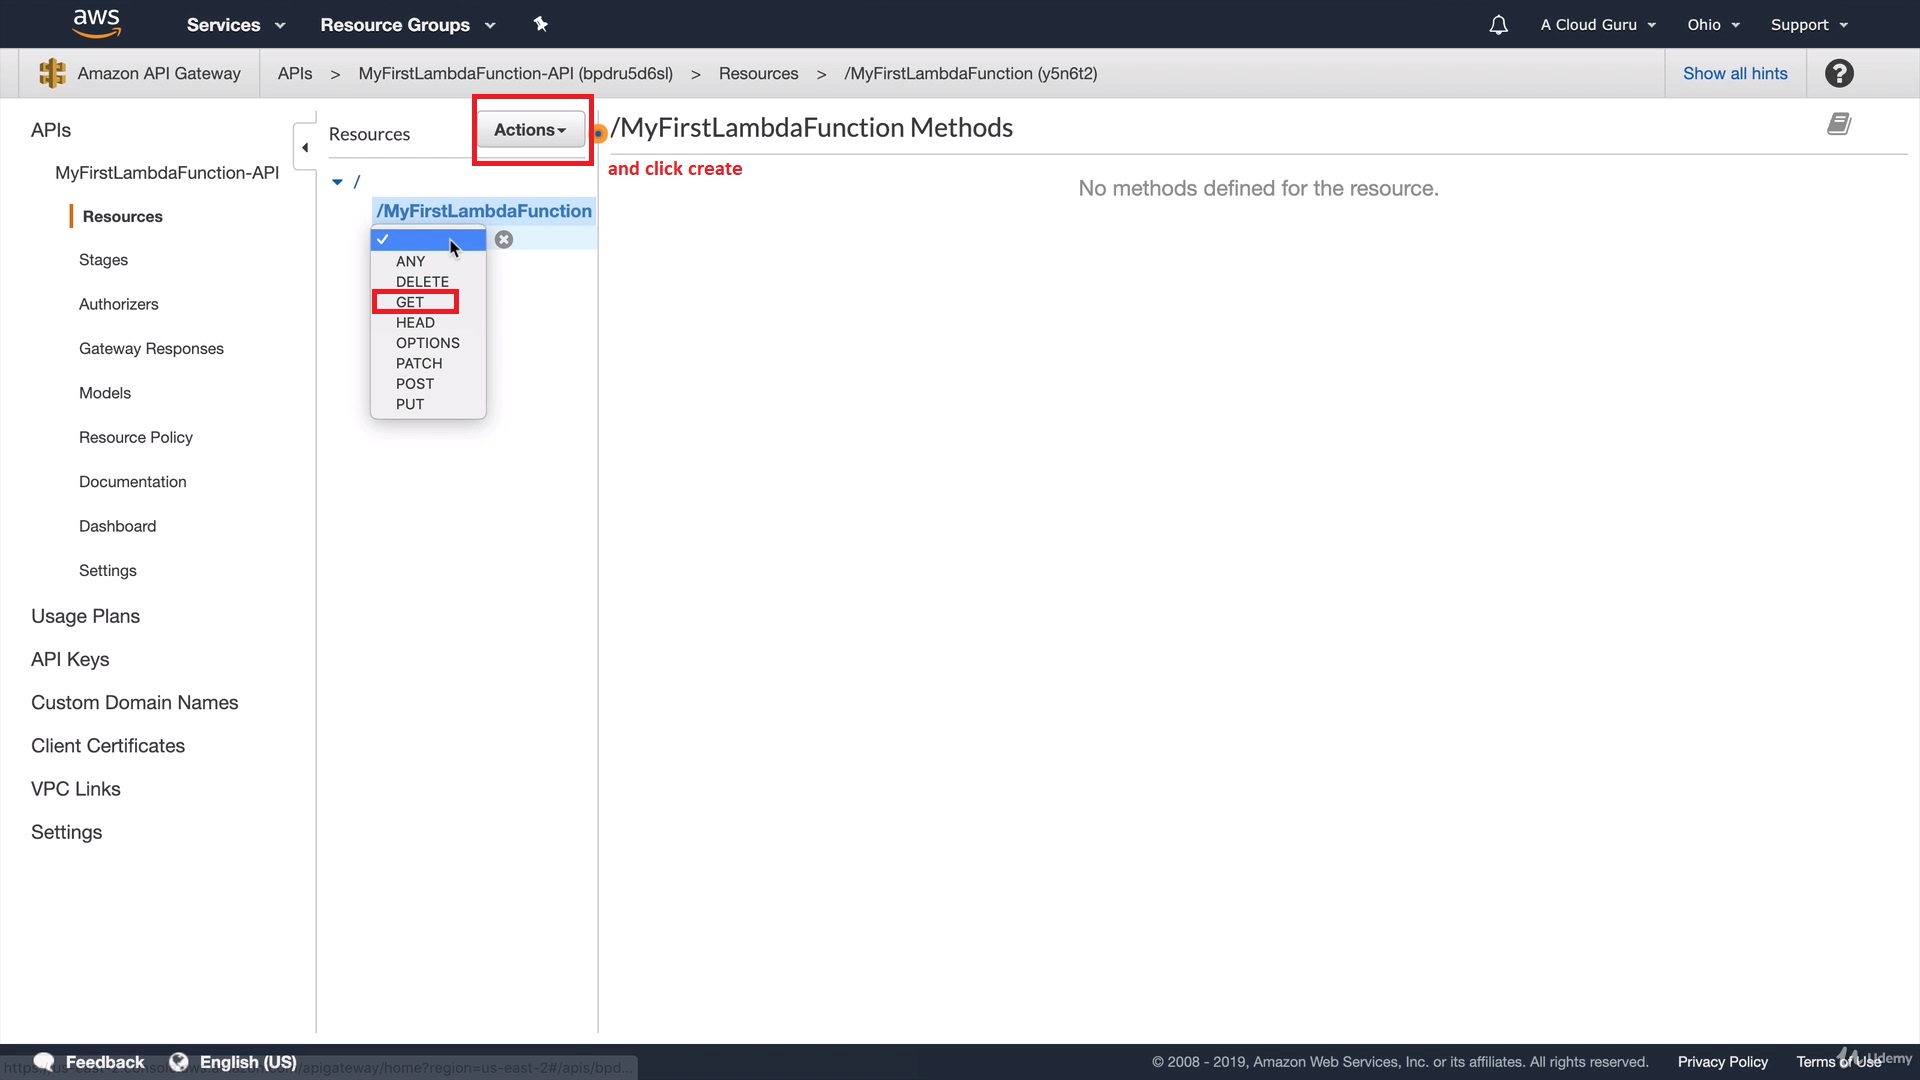Screen dimensions: 1920x1080
Task: Collapse the left navigation panel arrow
Action: click(305, 147)
